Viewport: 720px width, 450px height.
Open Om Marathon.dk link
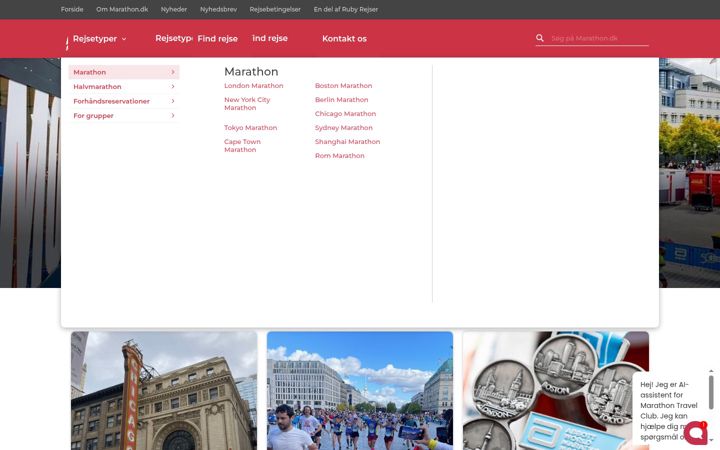(122, 9)
